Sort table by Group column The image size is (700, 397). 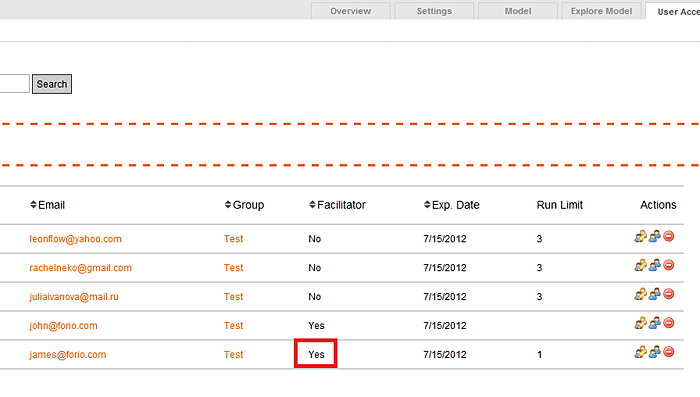click(x=244, y=205)
